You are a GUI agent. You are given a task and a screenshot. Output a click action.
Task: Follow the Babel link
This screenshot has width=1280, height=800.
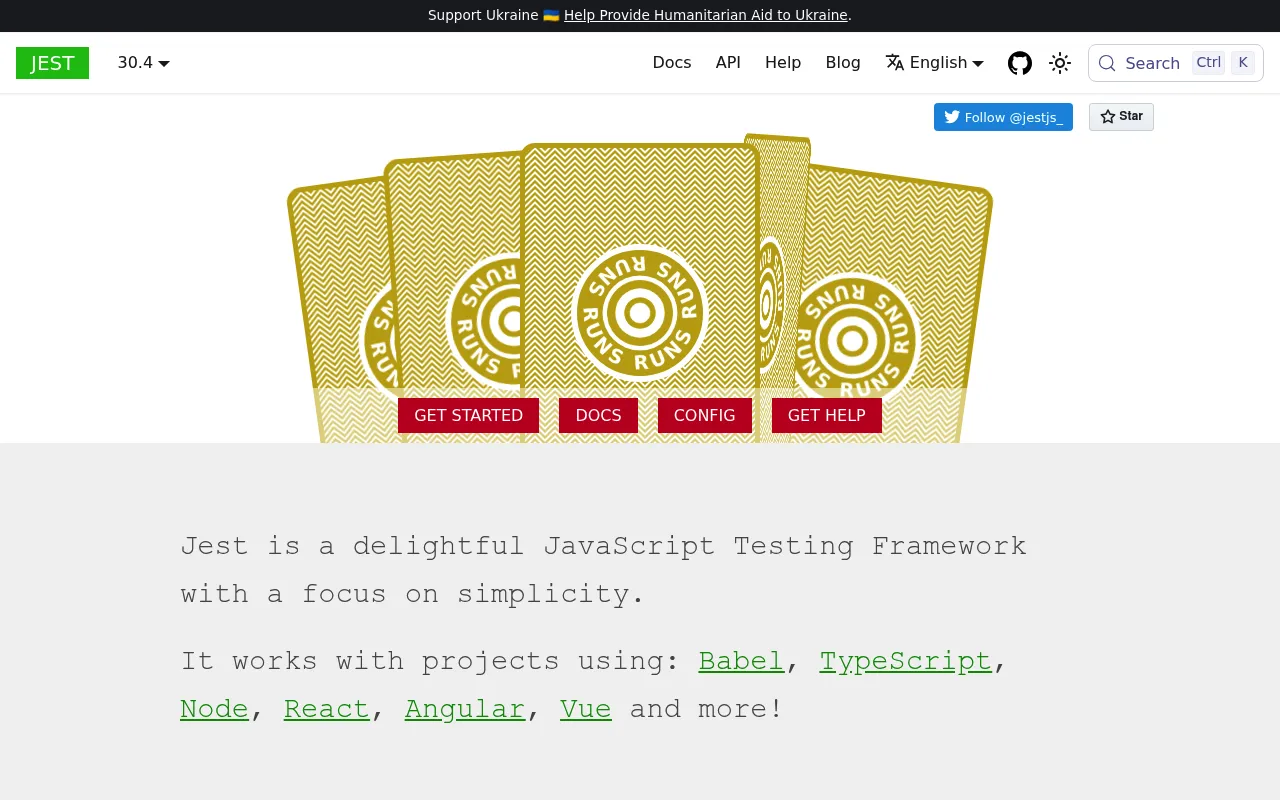point(741,661)
